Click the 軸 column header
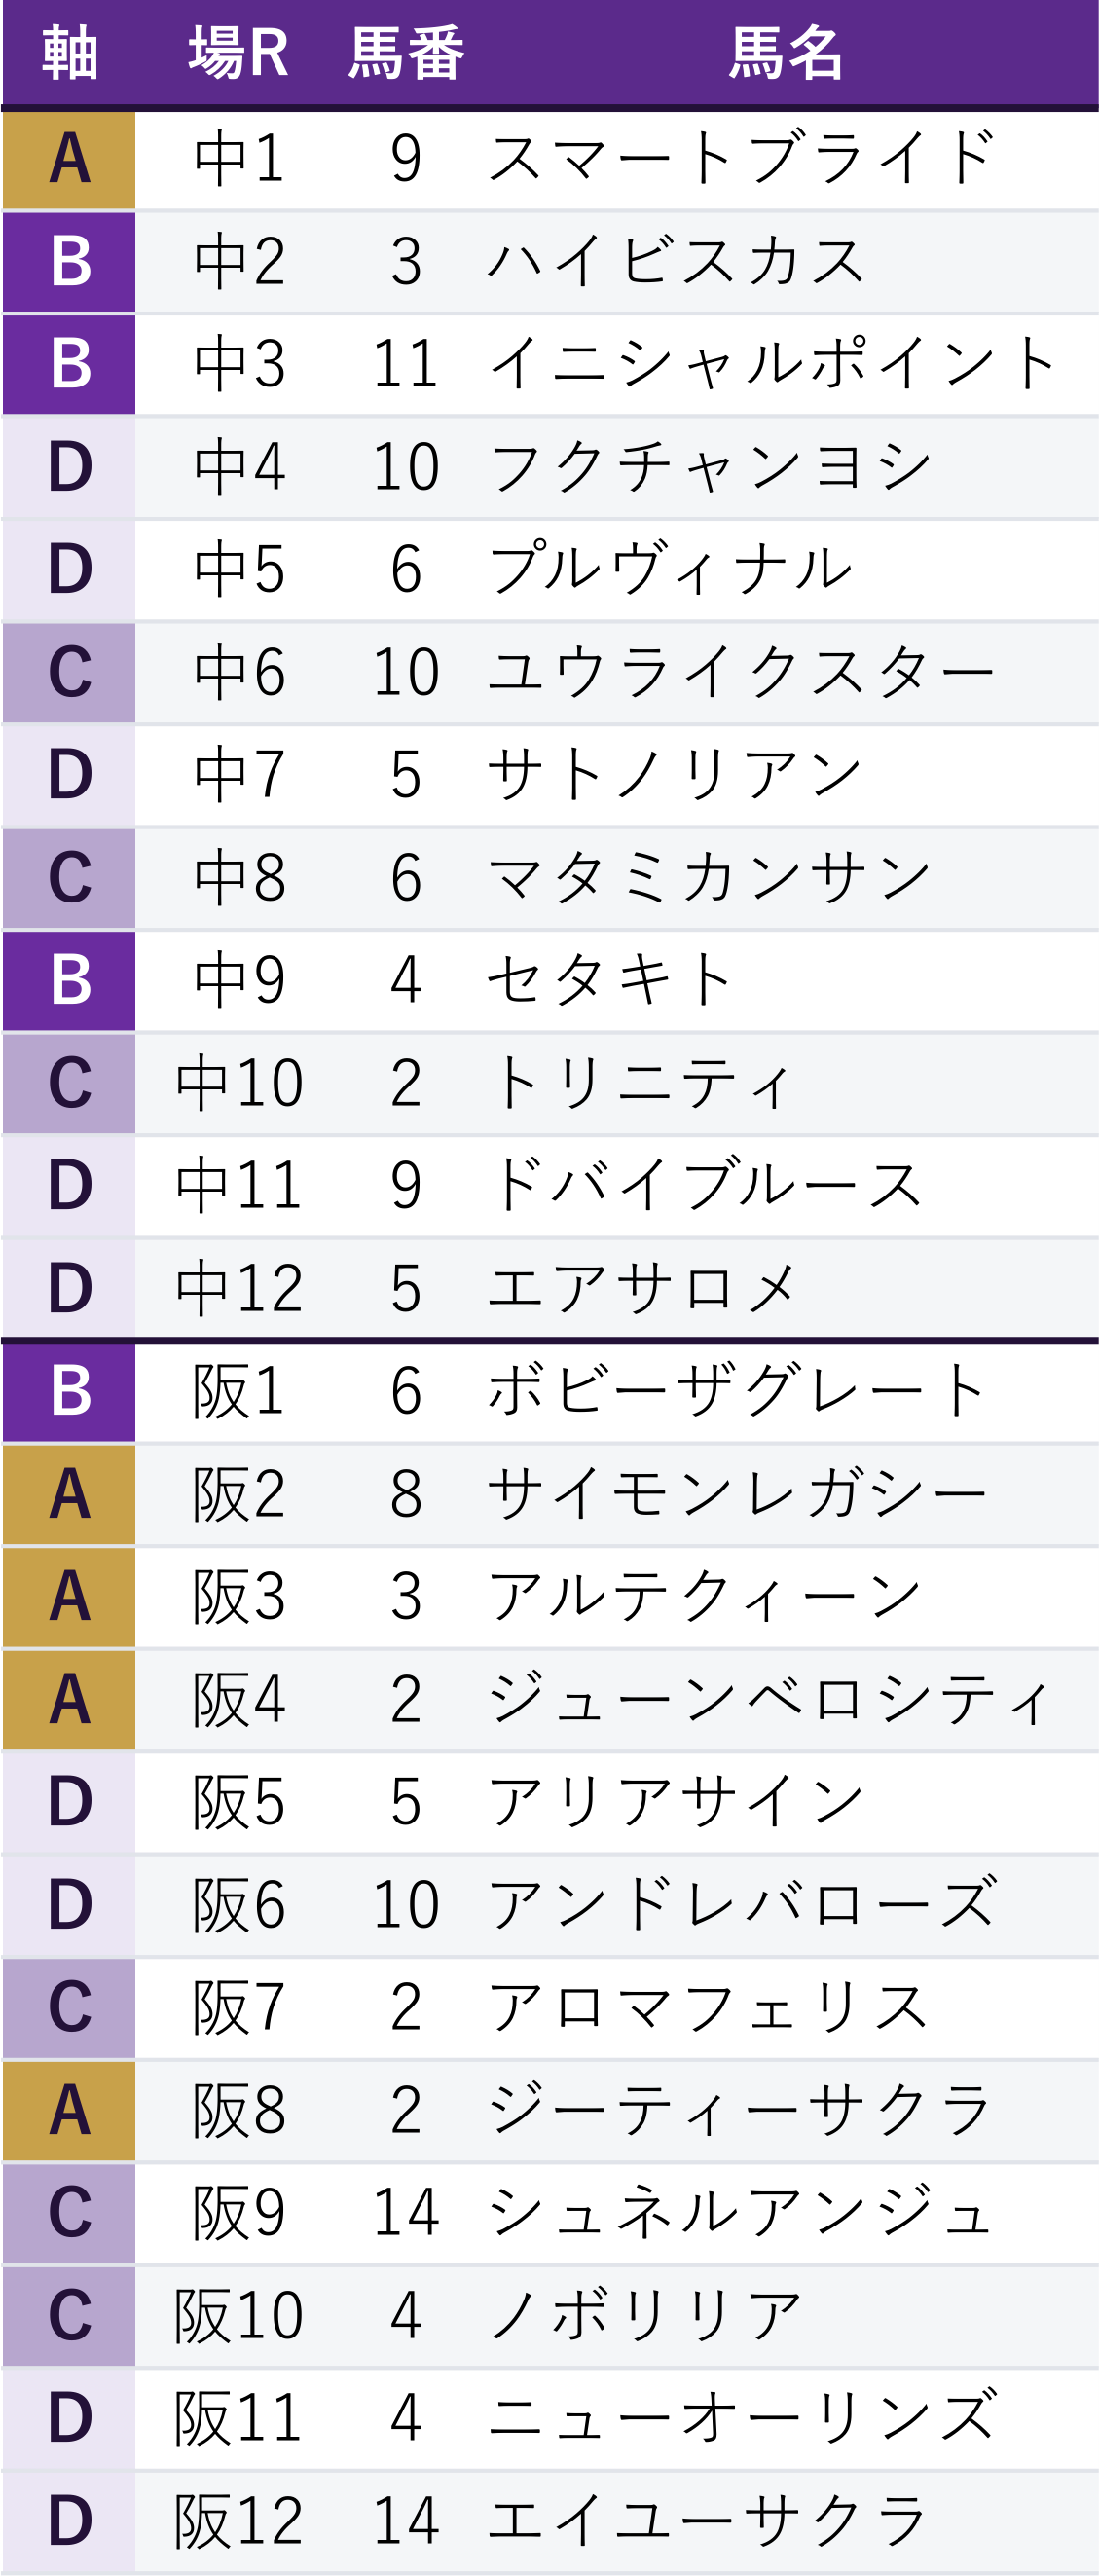This screenshot has height=2576, width=1099. (x=69, y=53)
